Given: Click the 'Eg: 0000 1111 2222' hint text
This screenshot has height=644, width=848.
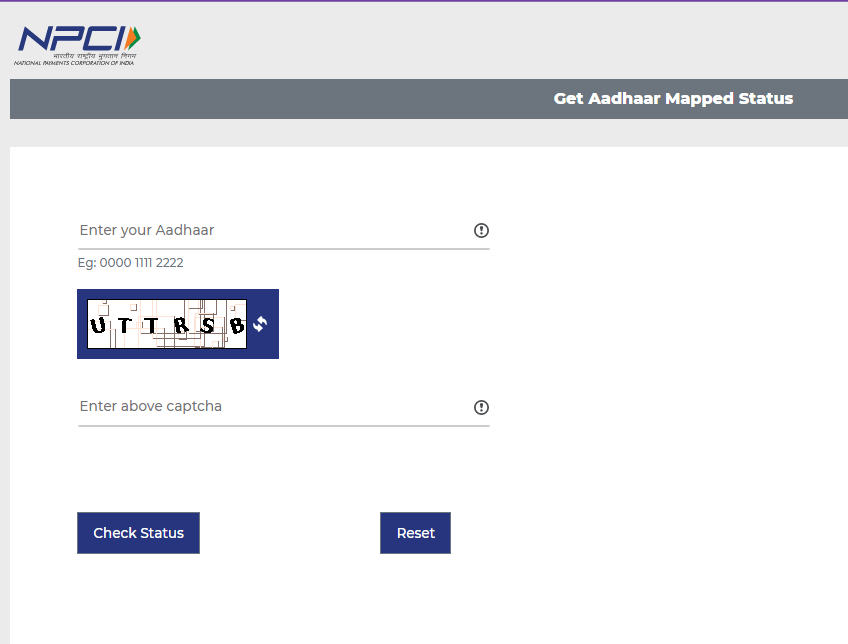Looking at the screenshot, I should click(131, 263).
